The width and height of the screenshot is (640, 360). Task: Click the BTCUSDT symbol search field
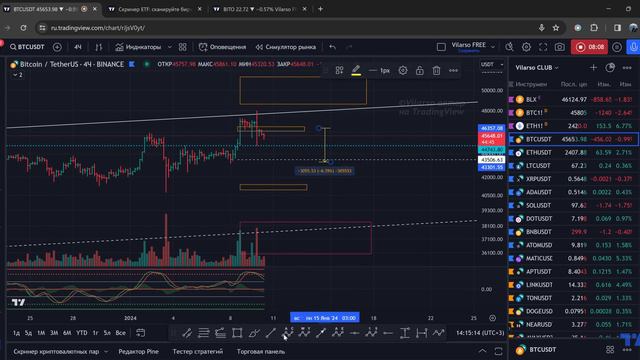(x=27, y=47)
